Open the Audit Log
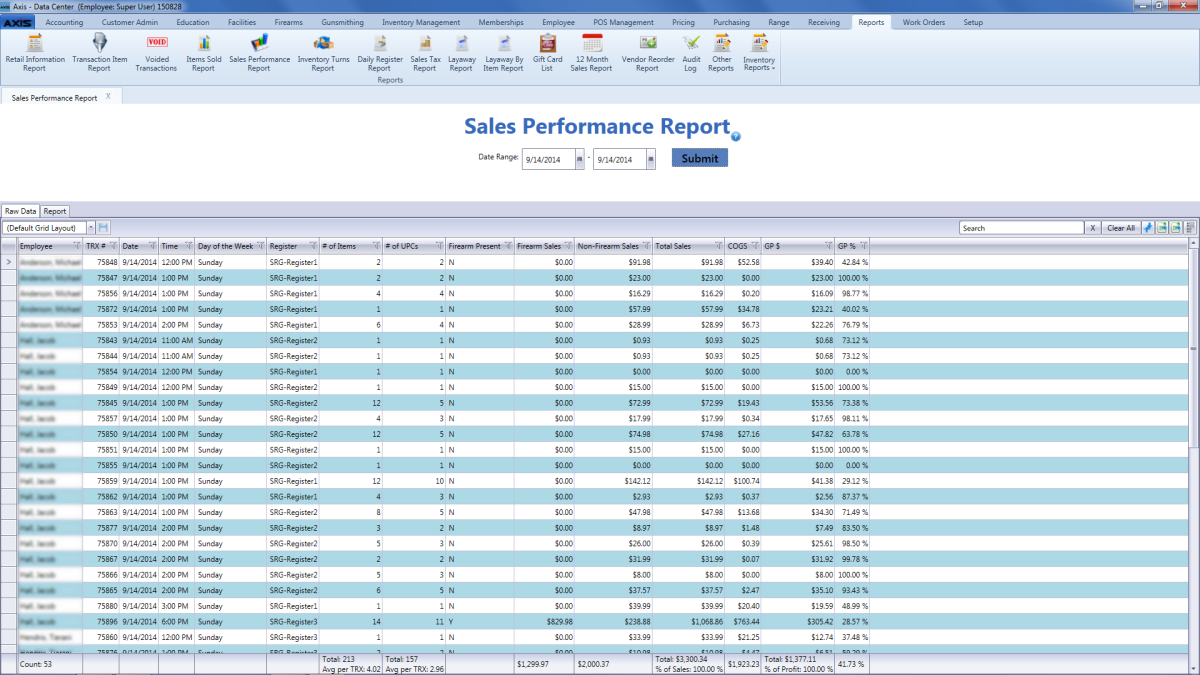 tap(691, 52)
